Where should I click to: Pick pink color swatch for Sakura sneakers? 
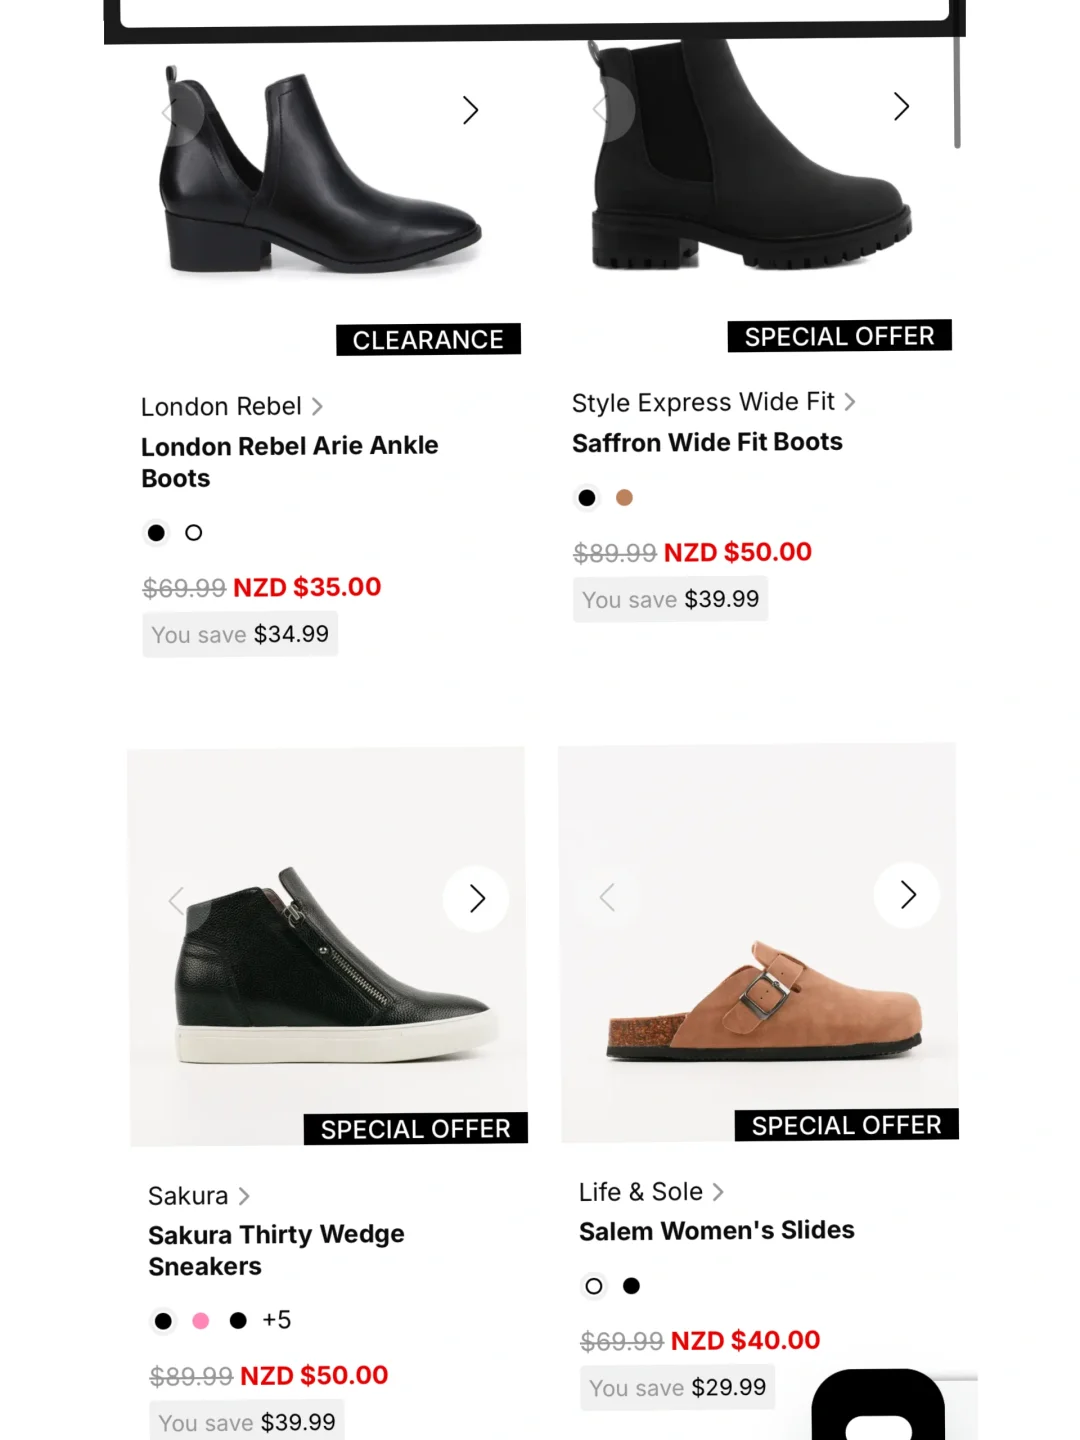[x=201, y=1321]
